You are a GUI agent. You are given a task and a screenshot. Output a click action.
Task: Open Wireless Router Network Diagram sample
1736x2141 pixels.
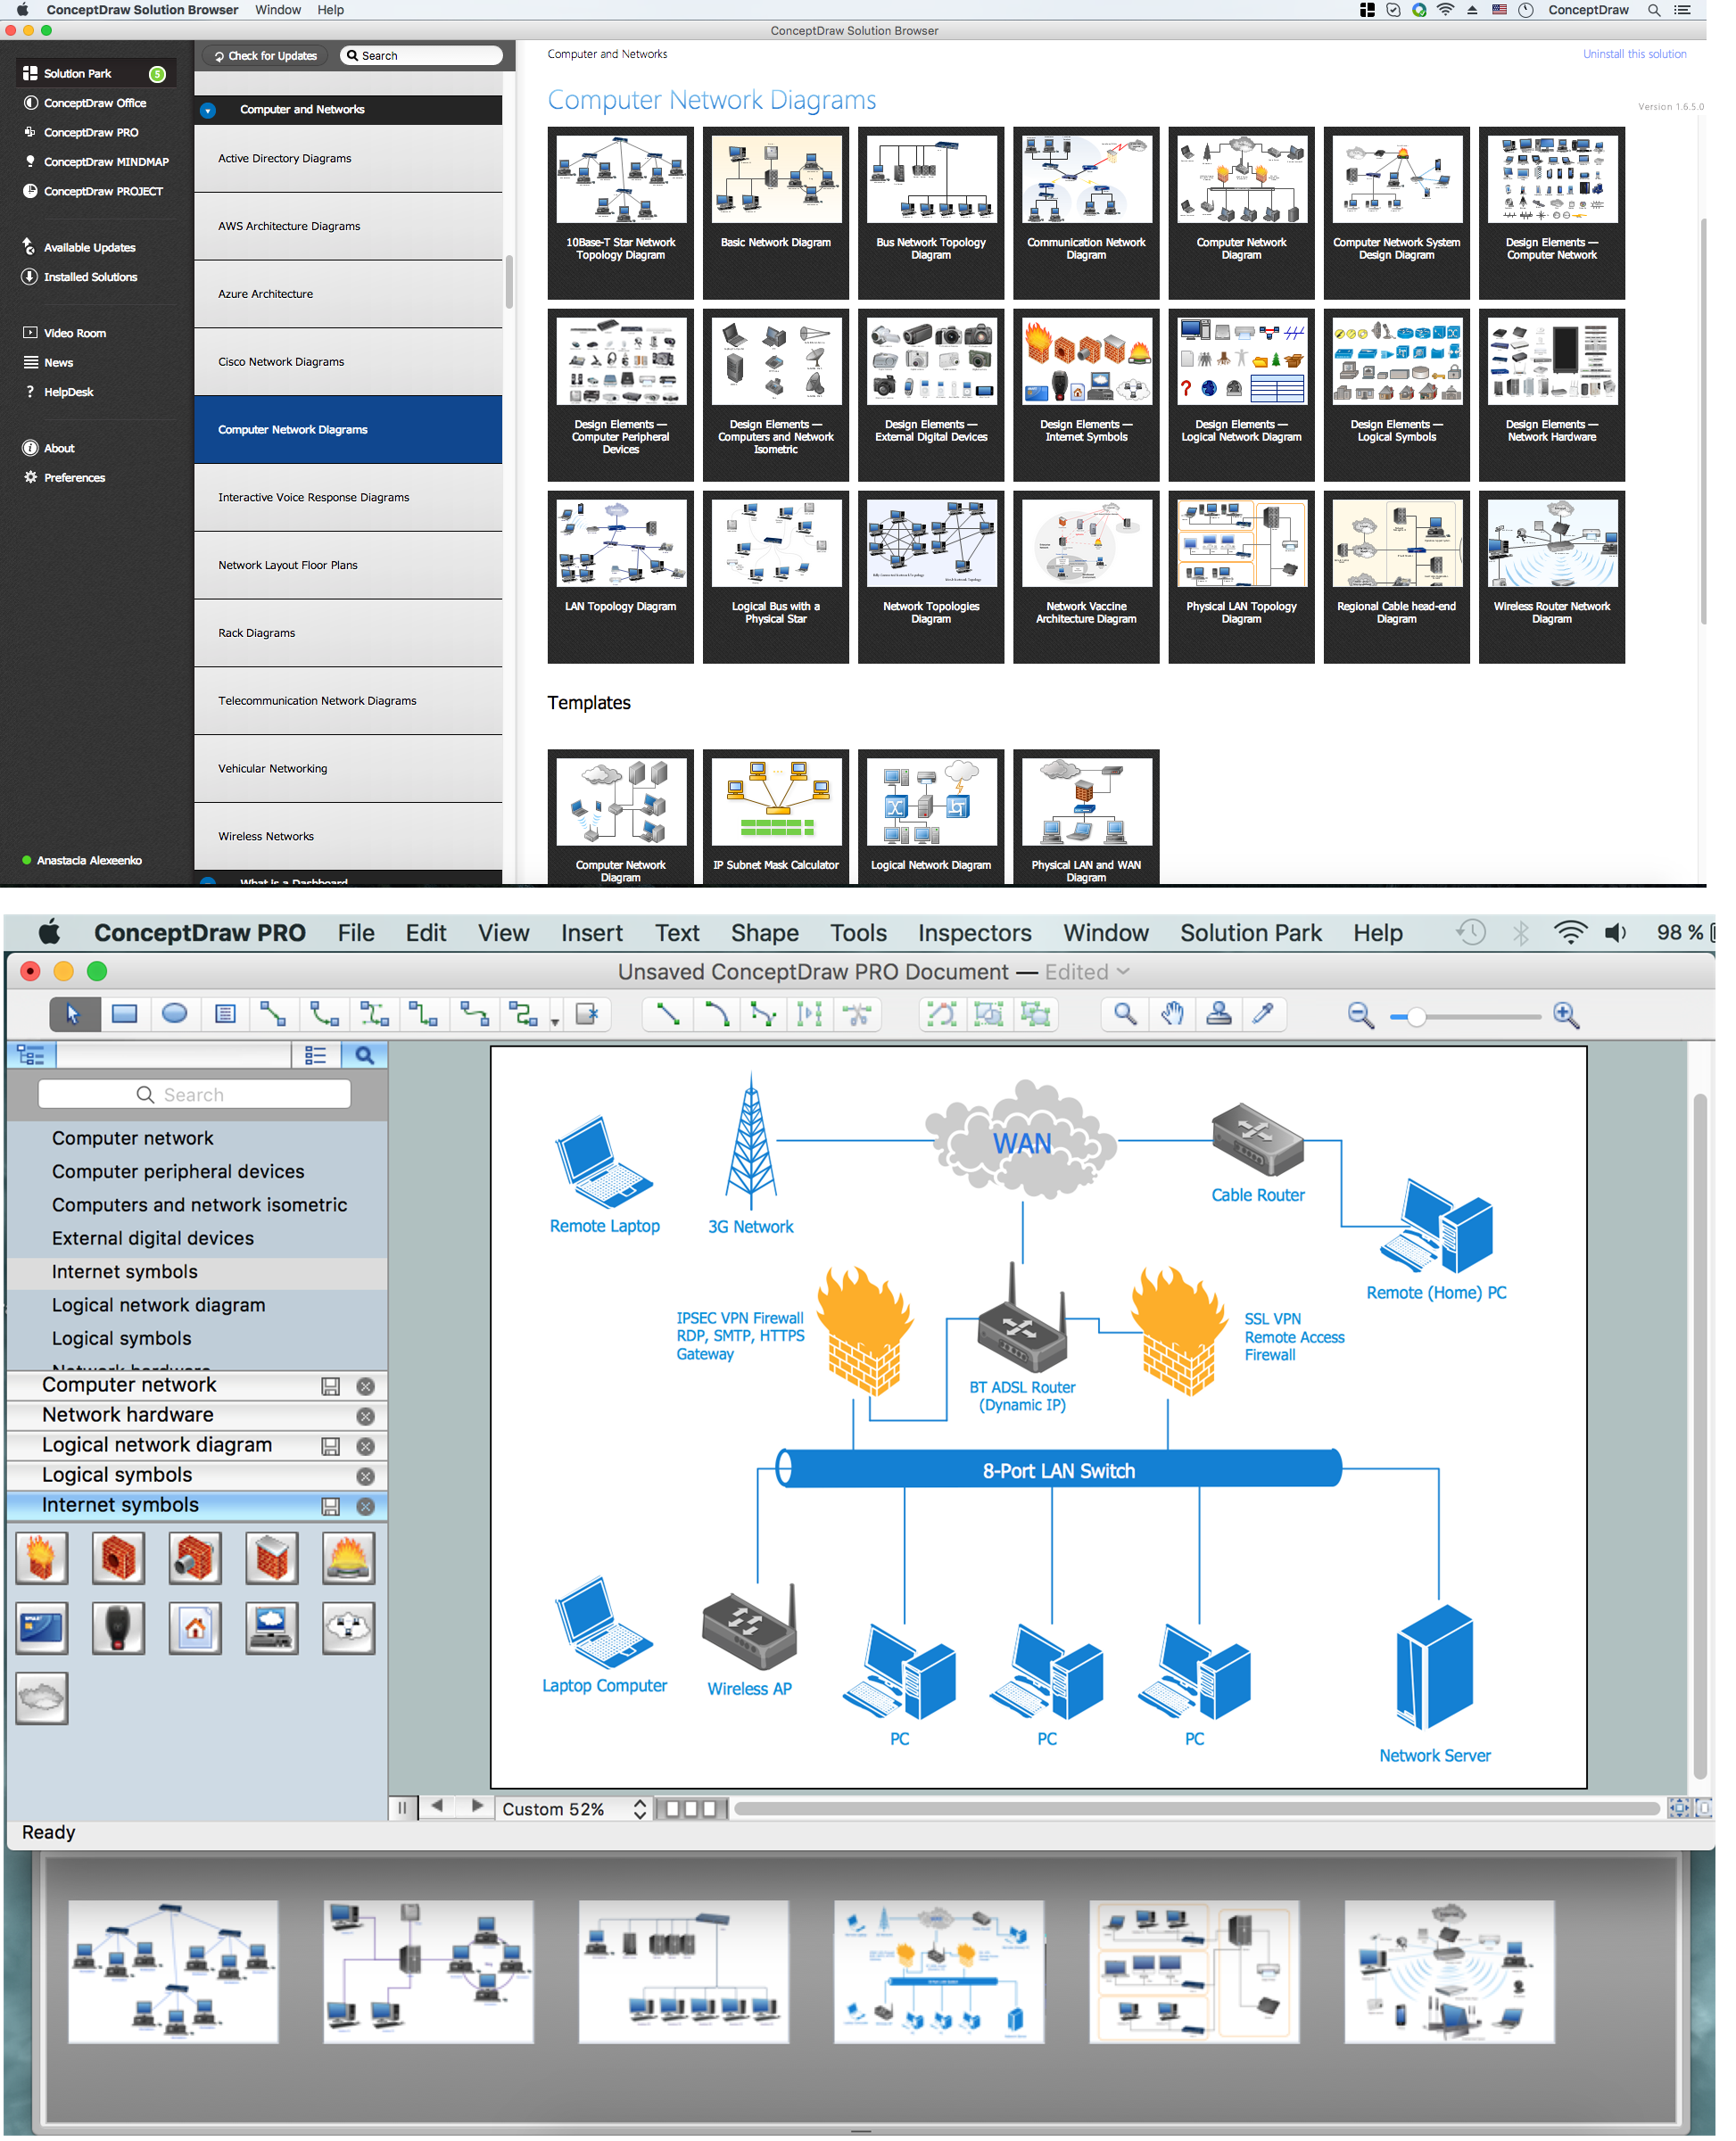coord(1551,577)
